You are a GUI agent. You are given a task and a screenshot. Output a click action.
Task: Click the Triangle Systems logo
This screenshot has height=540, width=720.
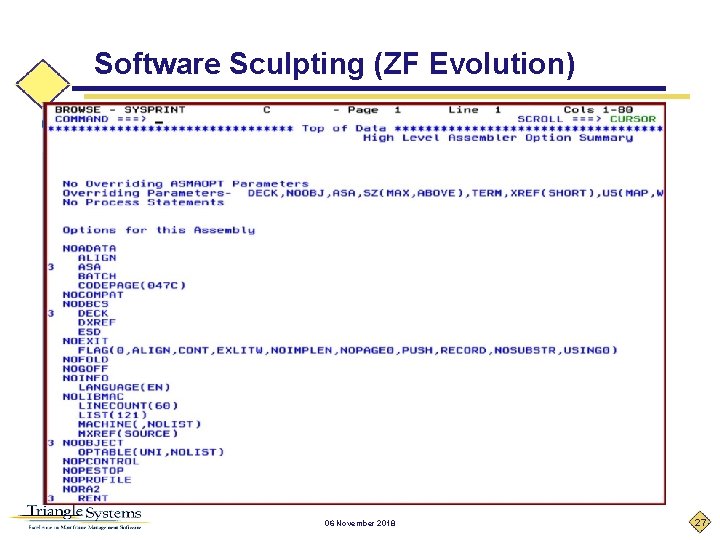coord(83,518)
